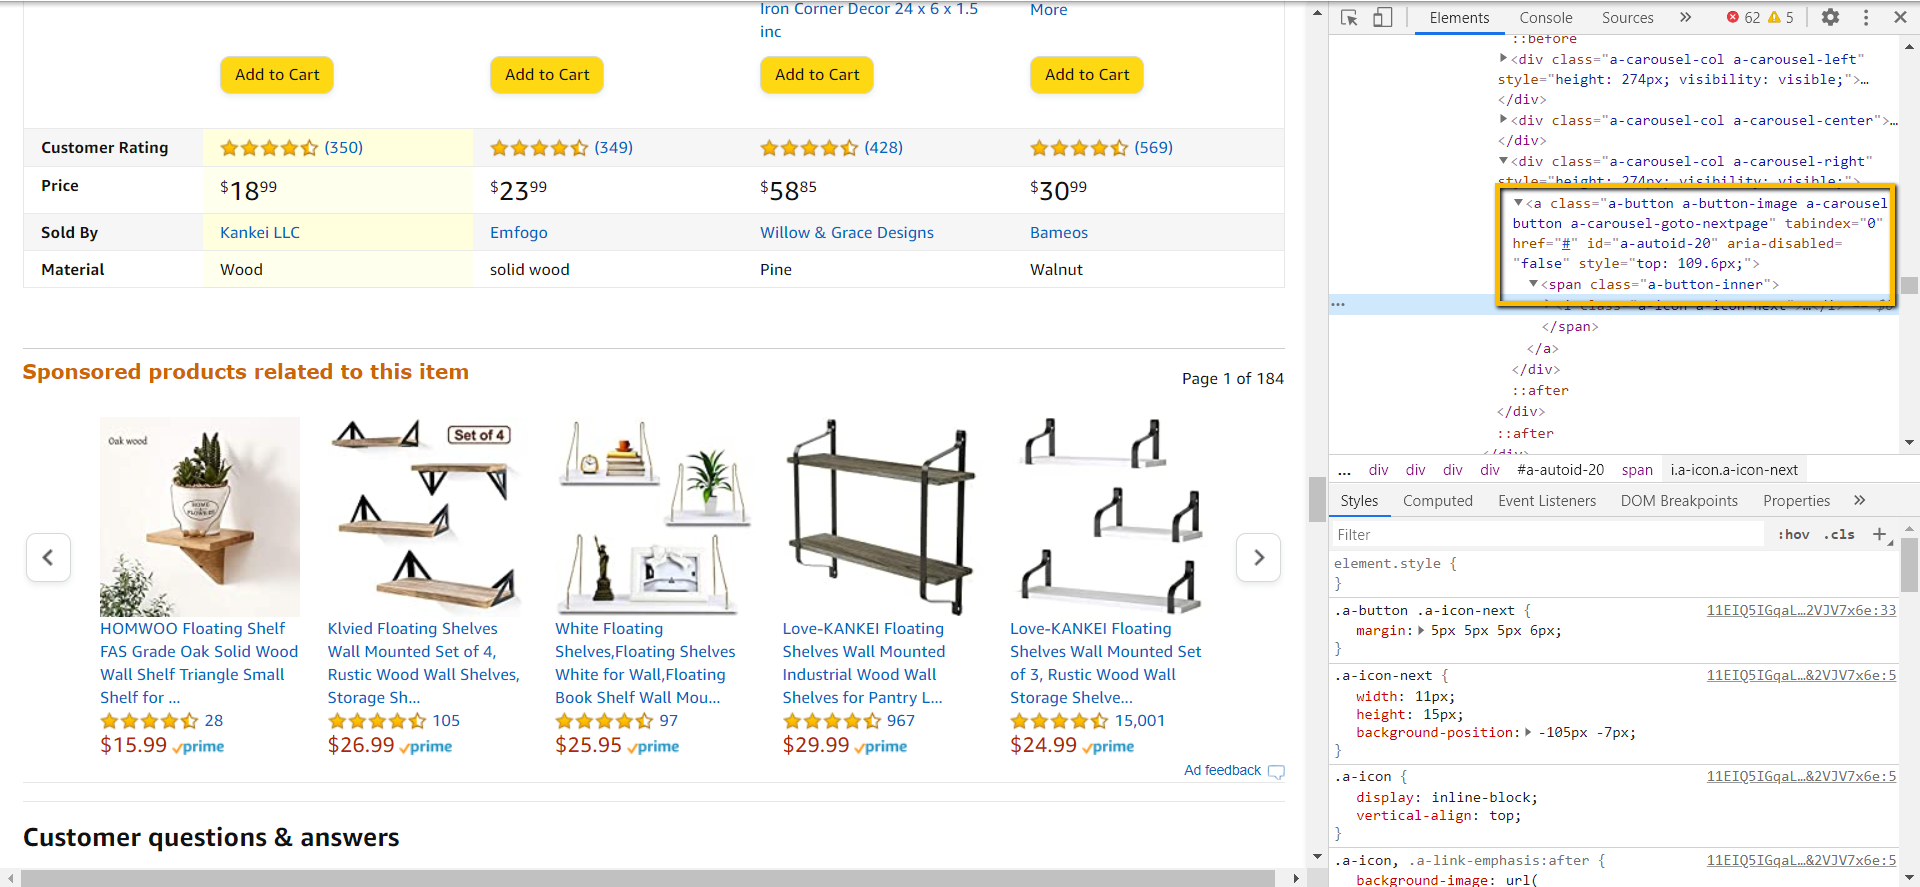Screen dimensions: 1920x887
Task: Toggle the :hov element state panel
Action: [1793, 535]
